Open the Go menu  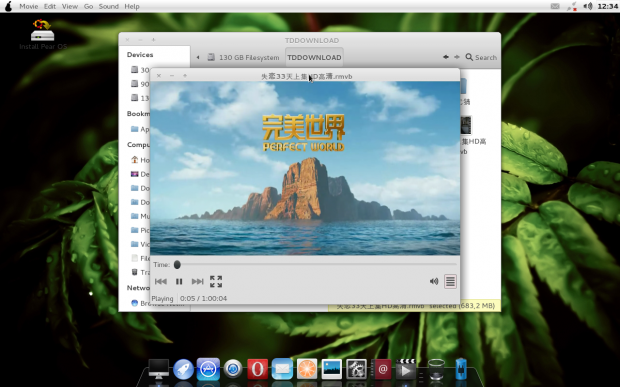(x=89, y=6)
